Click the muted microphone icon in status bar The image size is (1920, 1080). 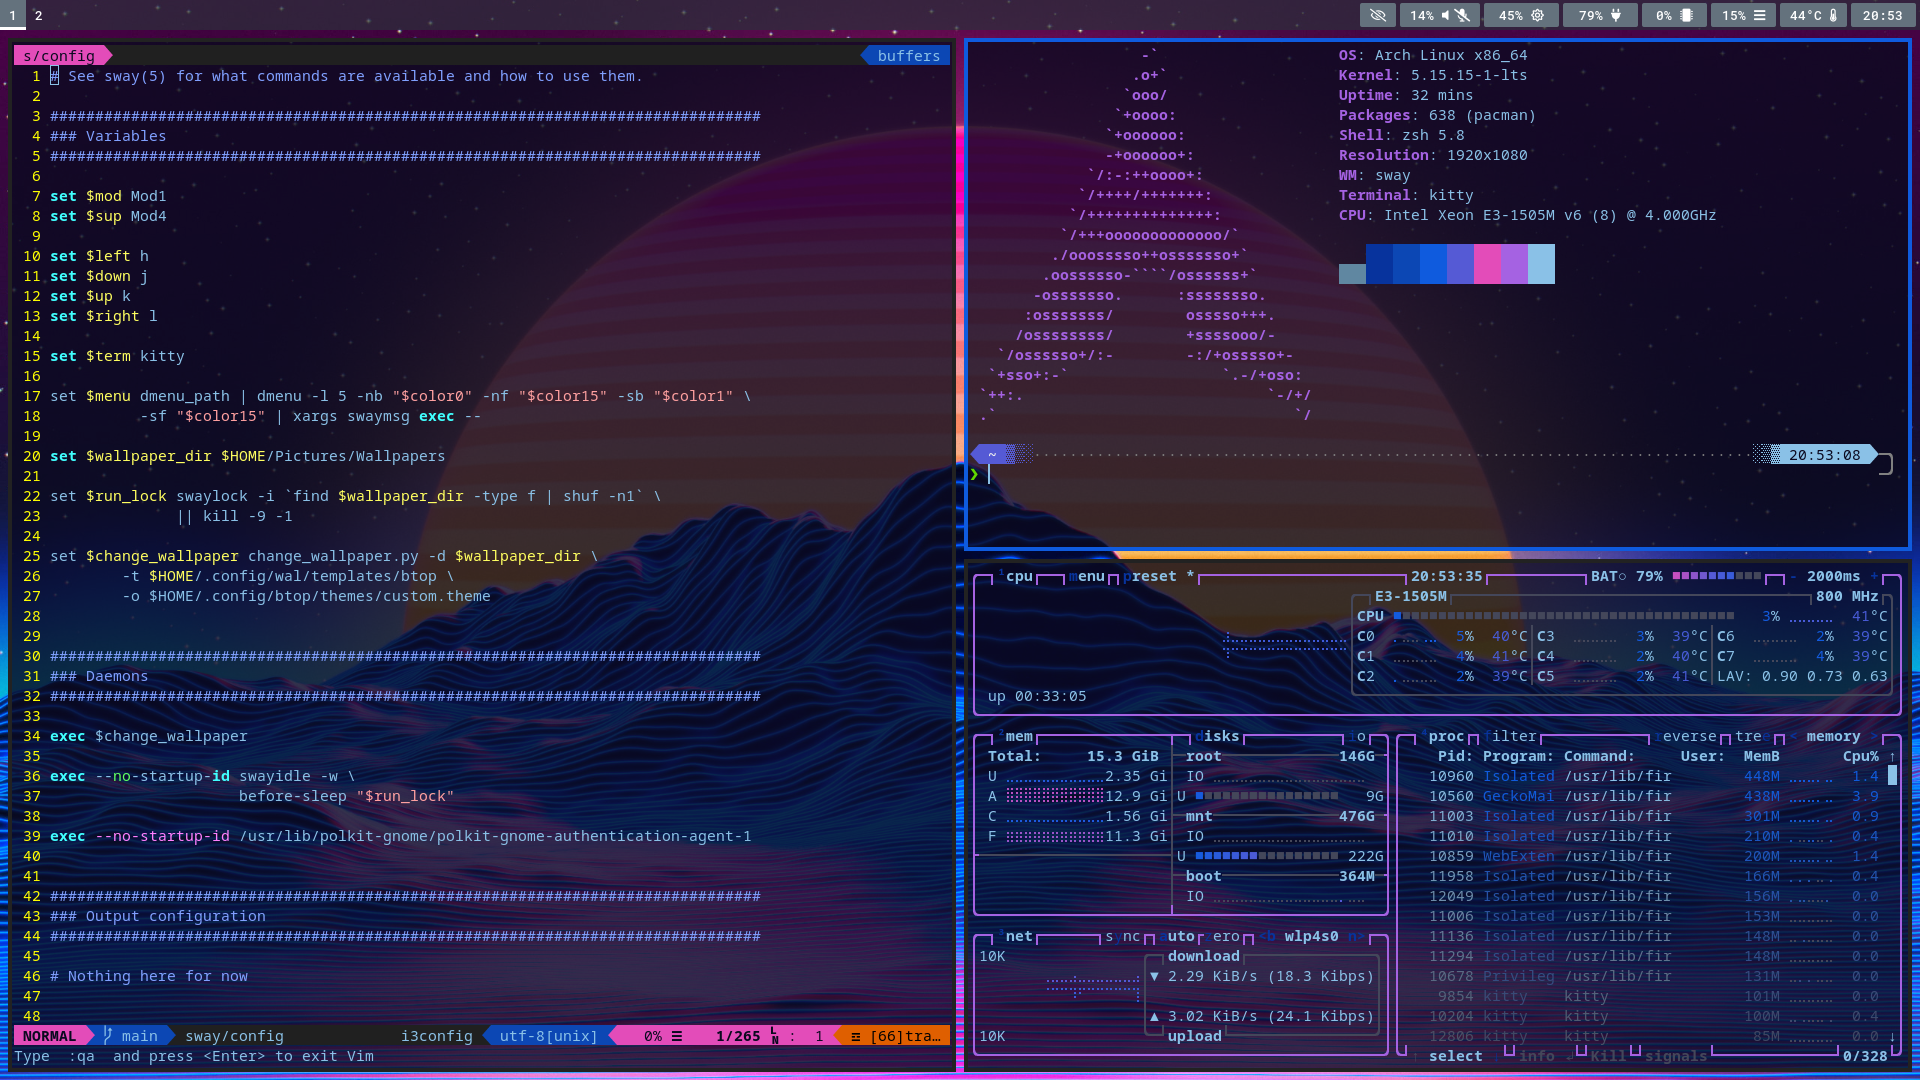pyautogui.click(x=1462, y=15)
